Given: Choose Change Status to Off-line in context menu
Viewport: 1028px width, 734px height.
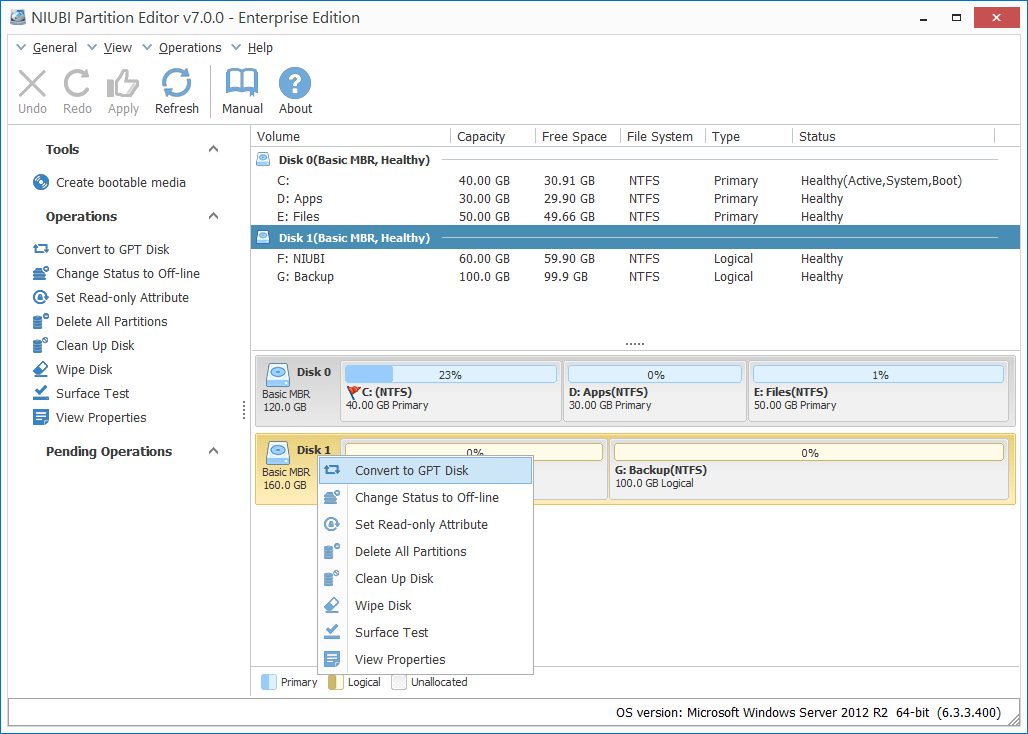Looking at the screenshot, I should pos(425,497).
